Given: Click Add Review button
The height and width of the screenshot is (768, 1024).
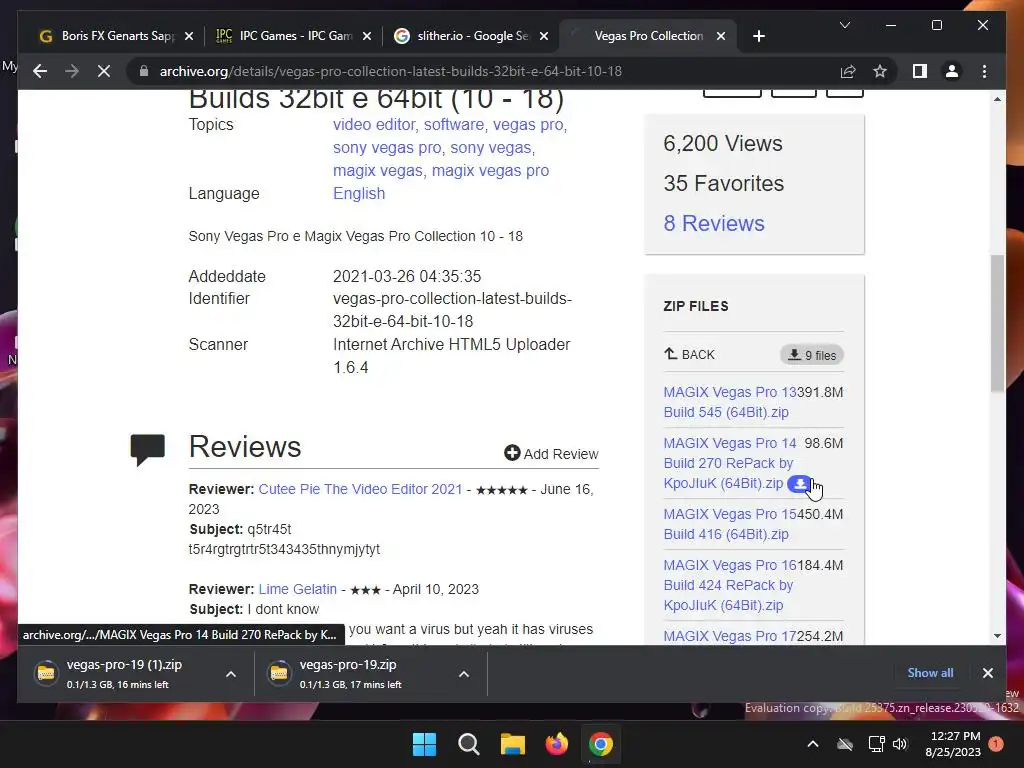Looking at the screenshot, I should [x=551, y=454].
